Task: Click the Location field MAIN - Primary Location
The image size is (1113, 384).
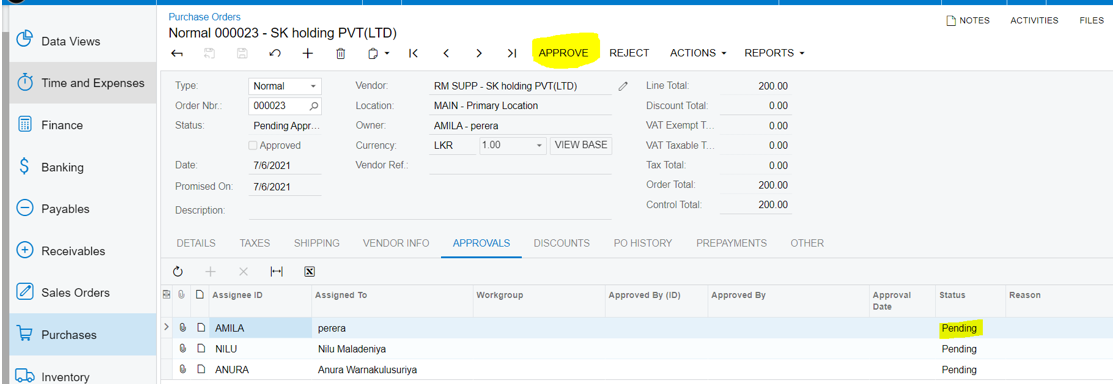Action: click(x=520, y=106)
